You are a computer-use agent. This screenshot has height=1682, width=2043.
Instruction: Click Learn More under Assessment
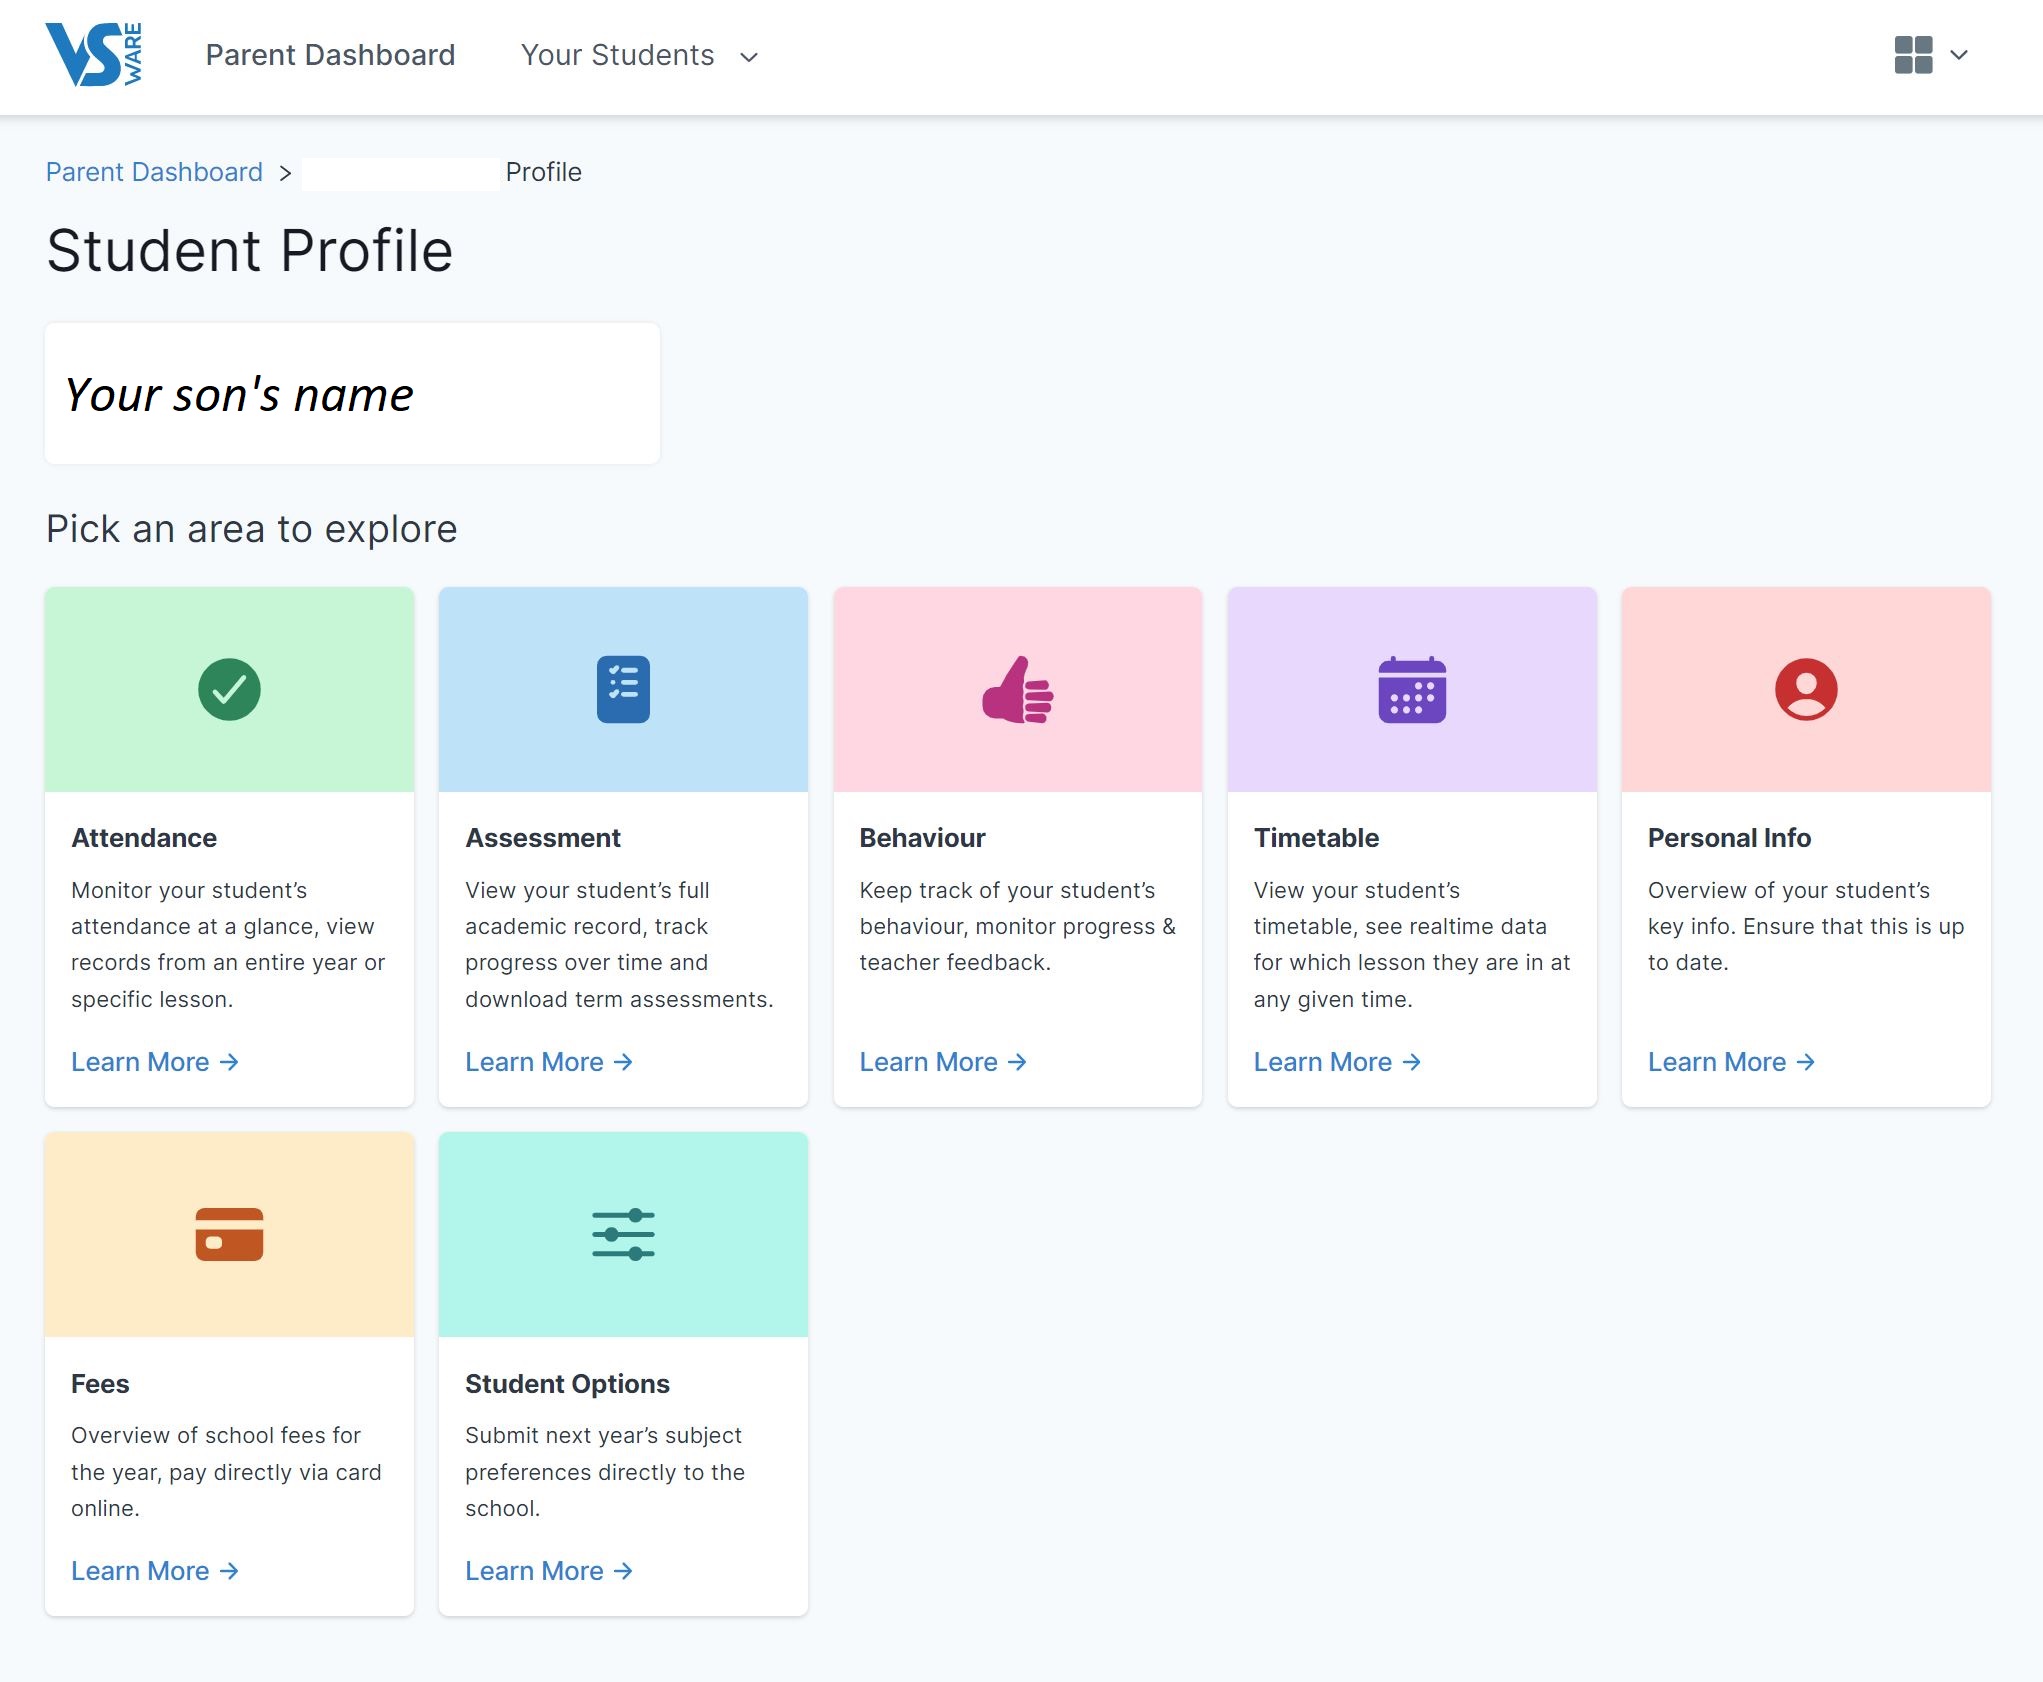click(x=548, y=1062)
